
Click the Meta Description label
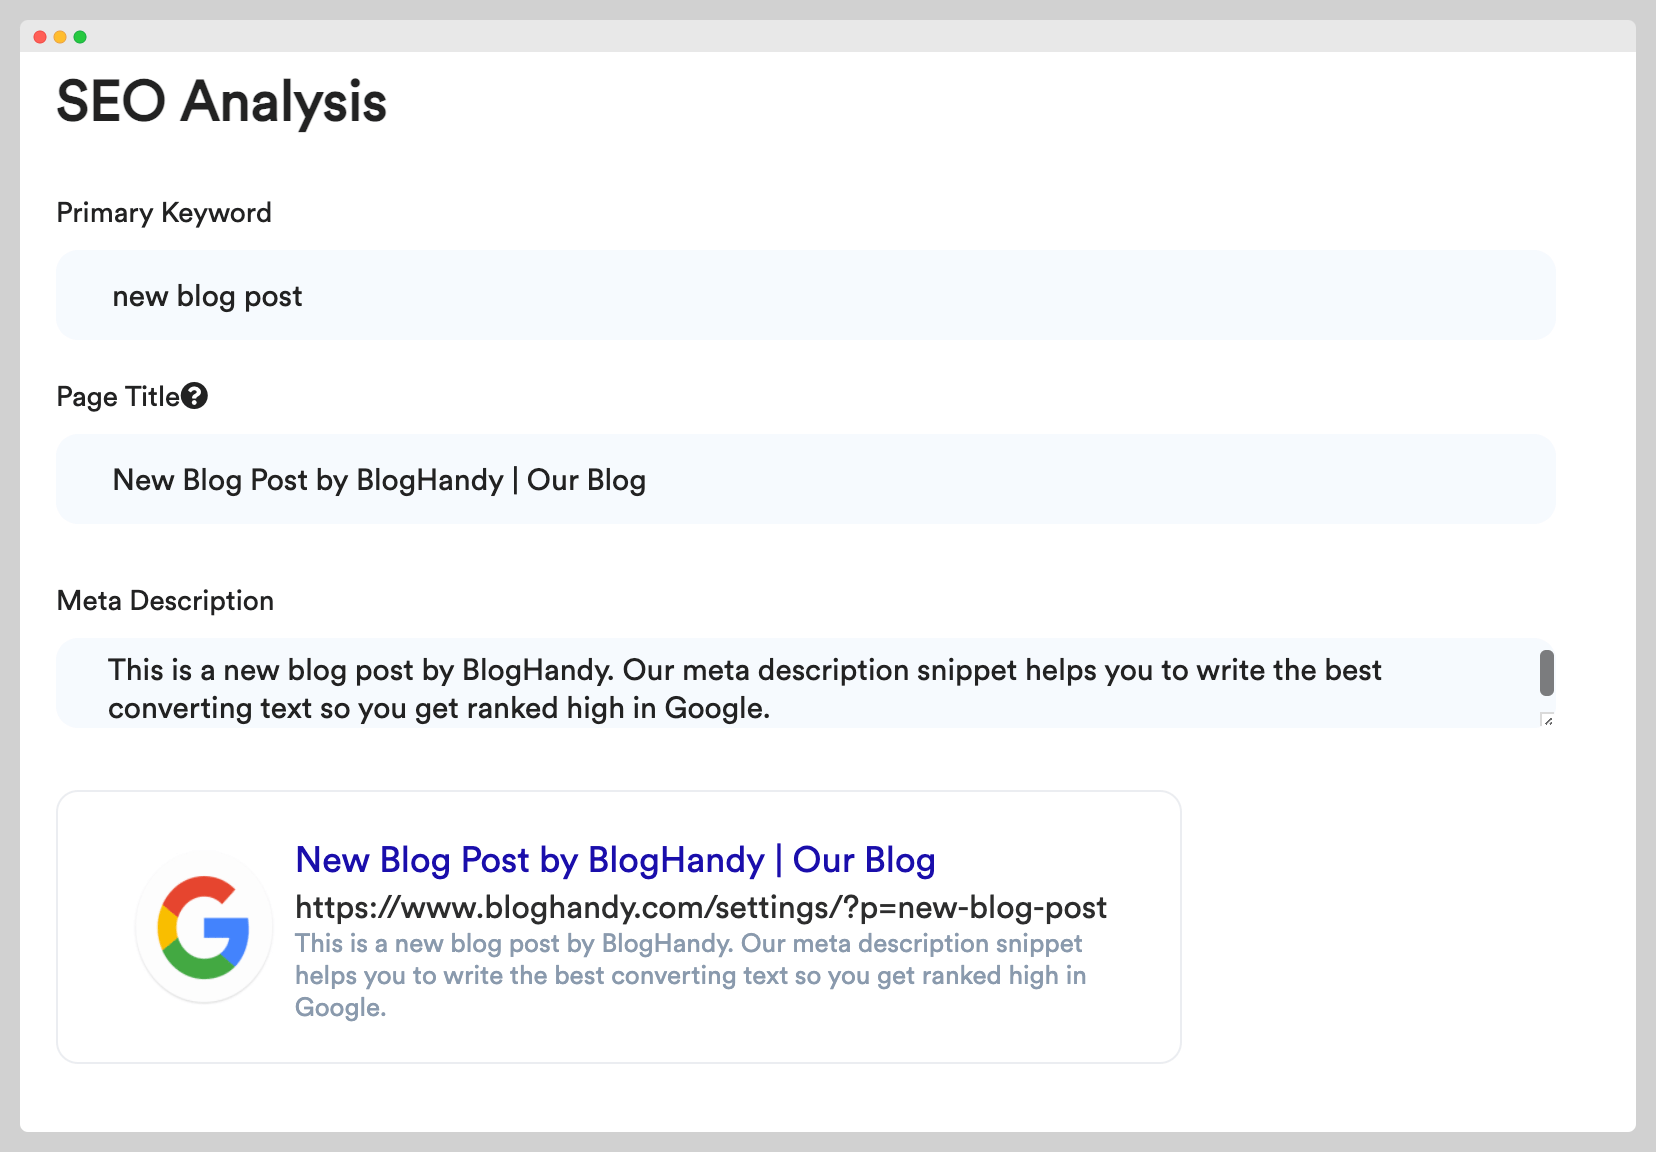[165, 601]
